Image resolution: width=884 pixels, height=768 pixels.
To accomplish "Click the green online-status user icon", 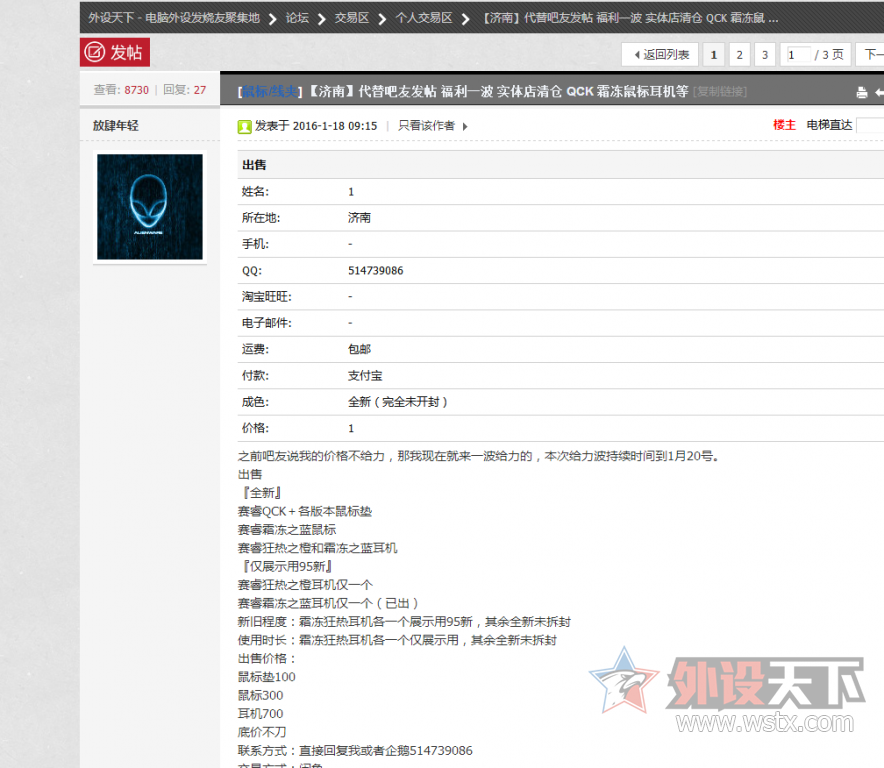I will 244,127.
